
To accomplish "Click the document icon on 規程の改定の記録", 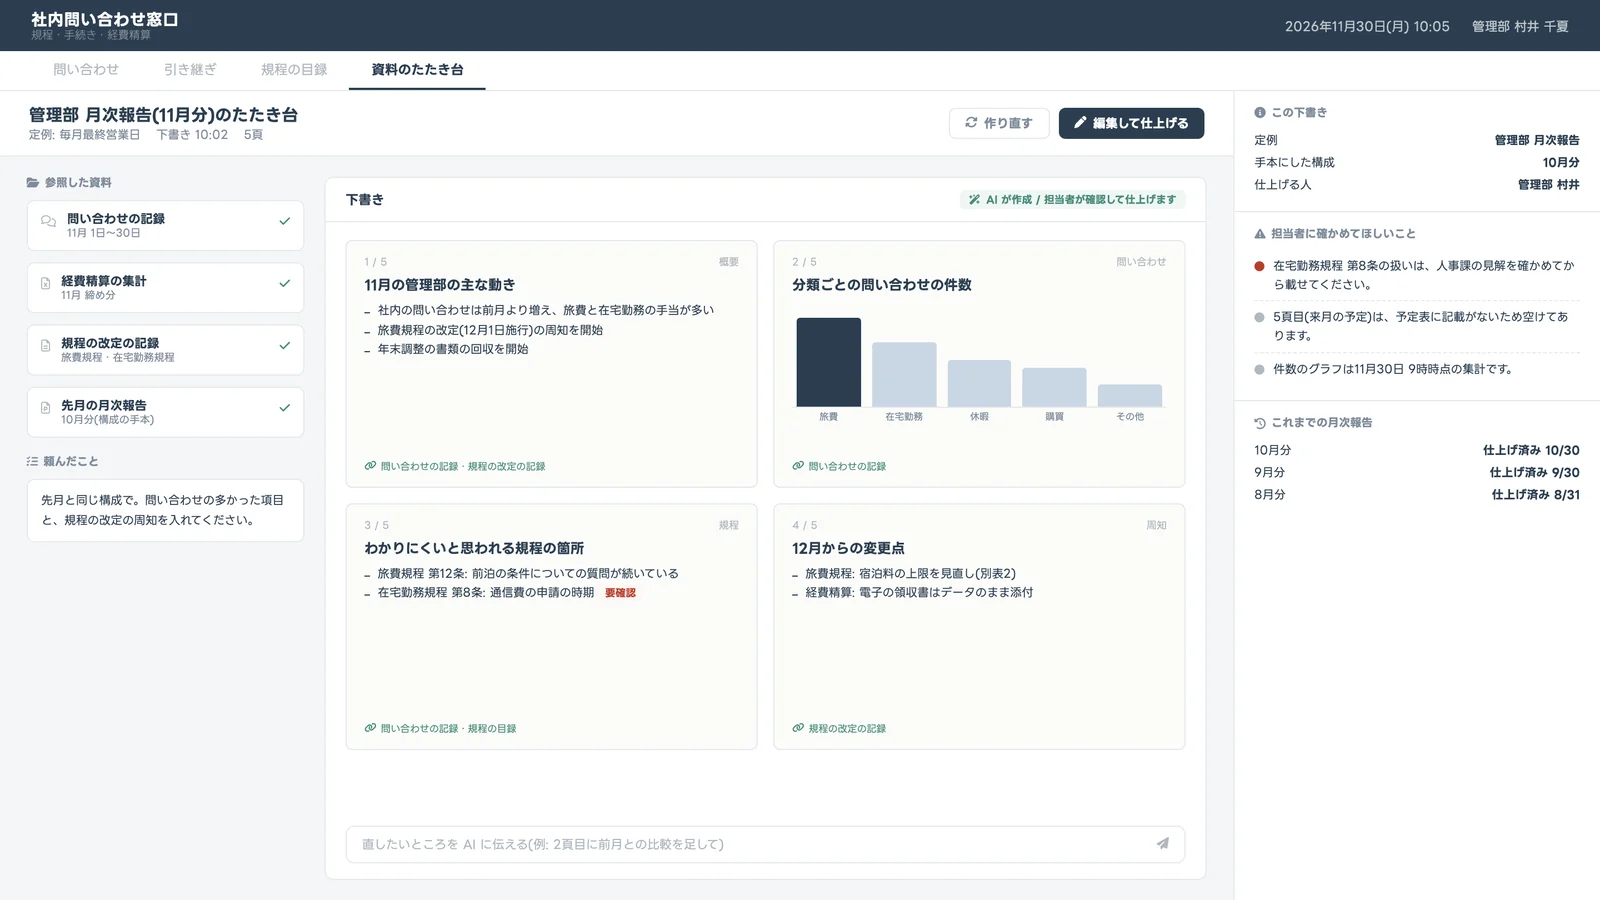I will [45, 346].
